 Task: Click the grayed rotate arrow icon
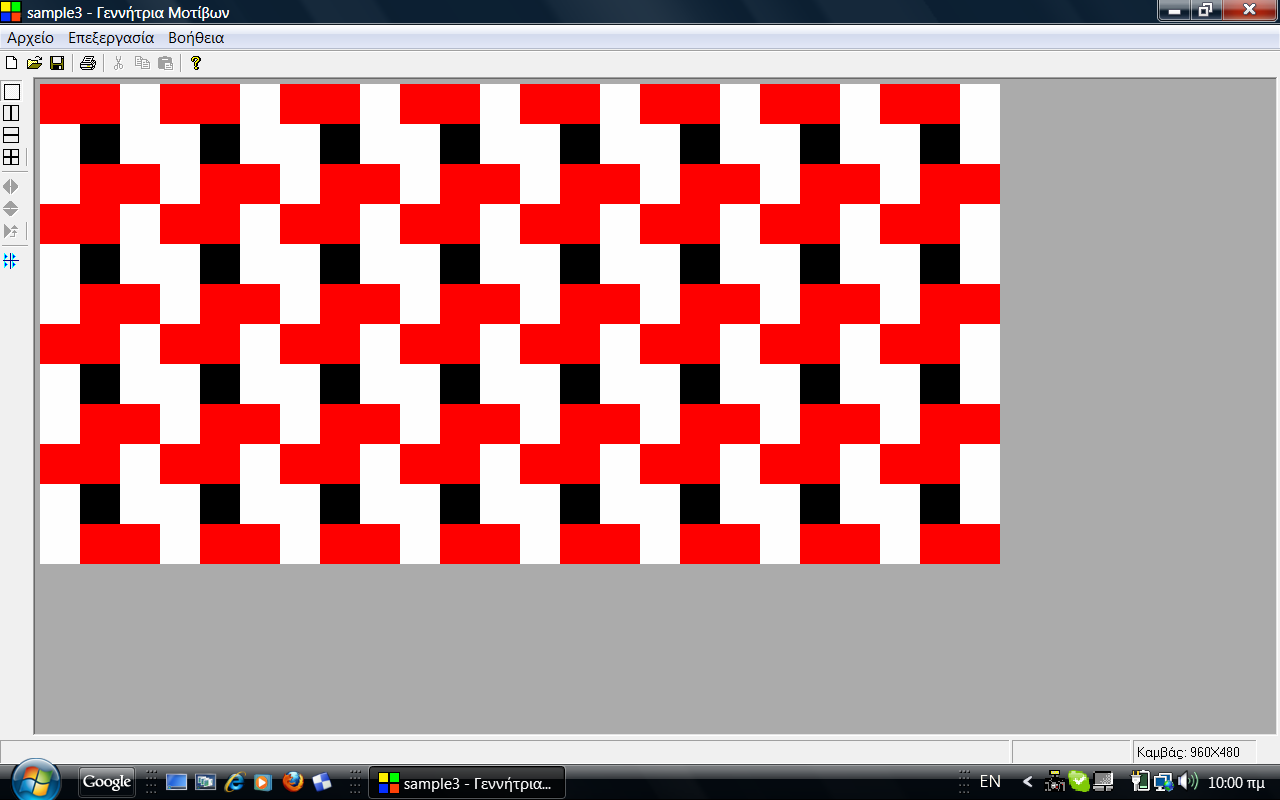tap(11, 231)
